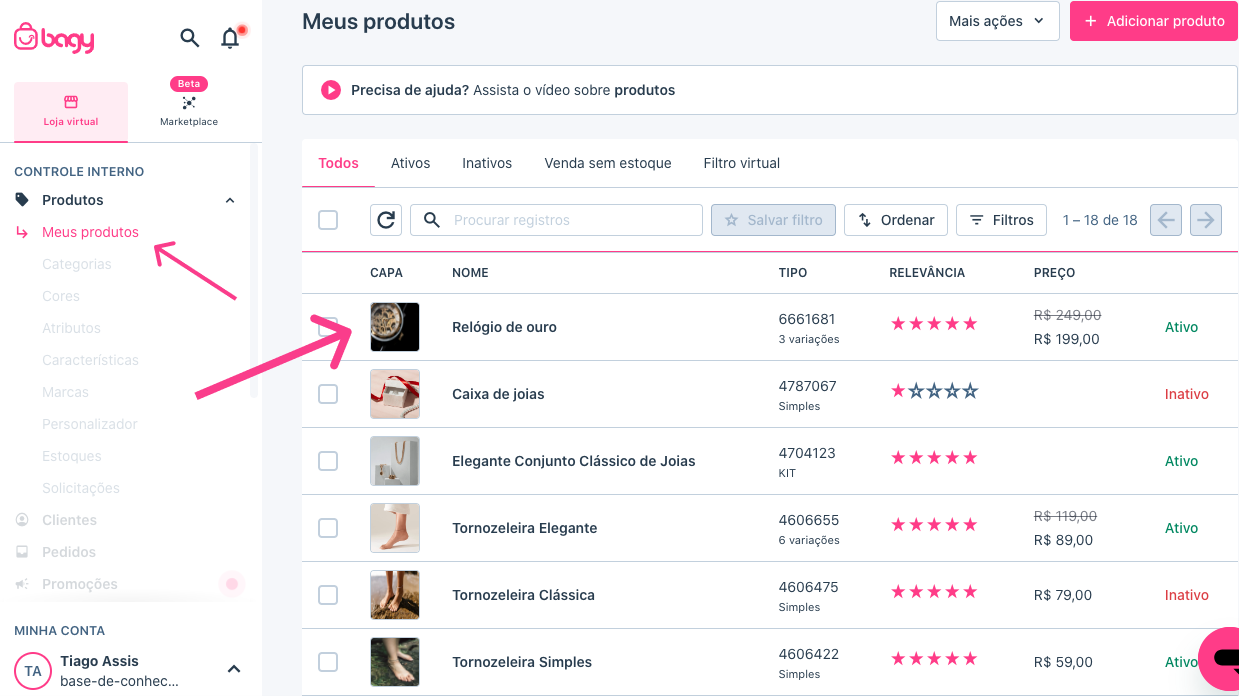This screenshot has width=1239, height=696.
Task: Open Atributos in sidebar
Action: coord(71,328)
